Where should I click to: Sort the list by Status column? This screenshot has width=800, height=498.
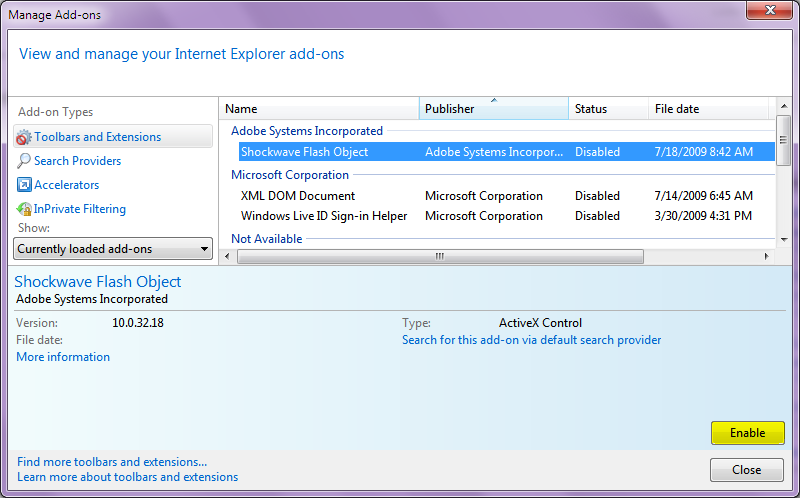[609, 109]
